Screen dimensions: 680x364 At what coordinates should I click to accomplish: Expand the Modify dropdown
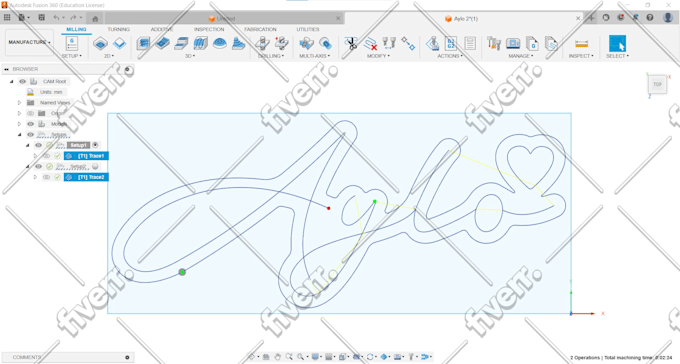pos(379,56)
